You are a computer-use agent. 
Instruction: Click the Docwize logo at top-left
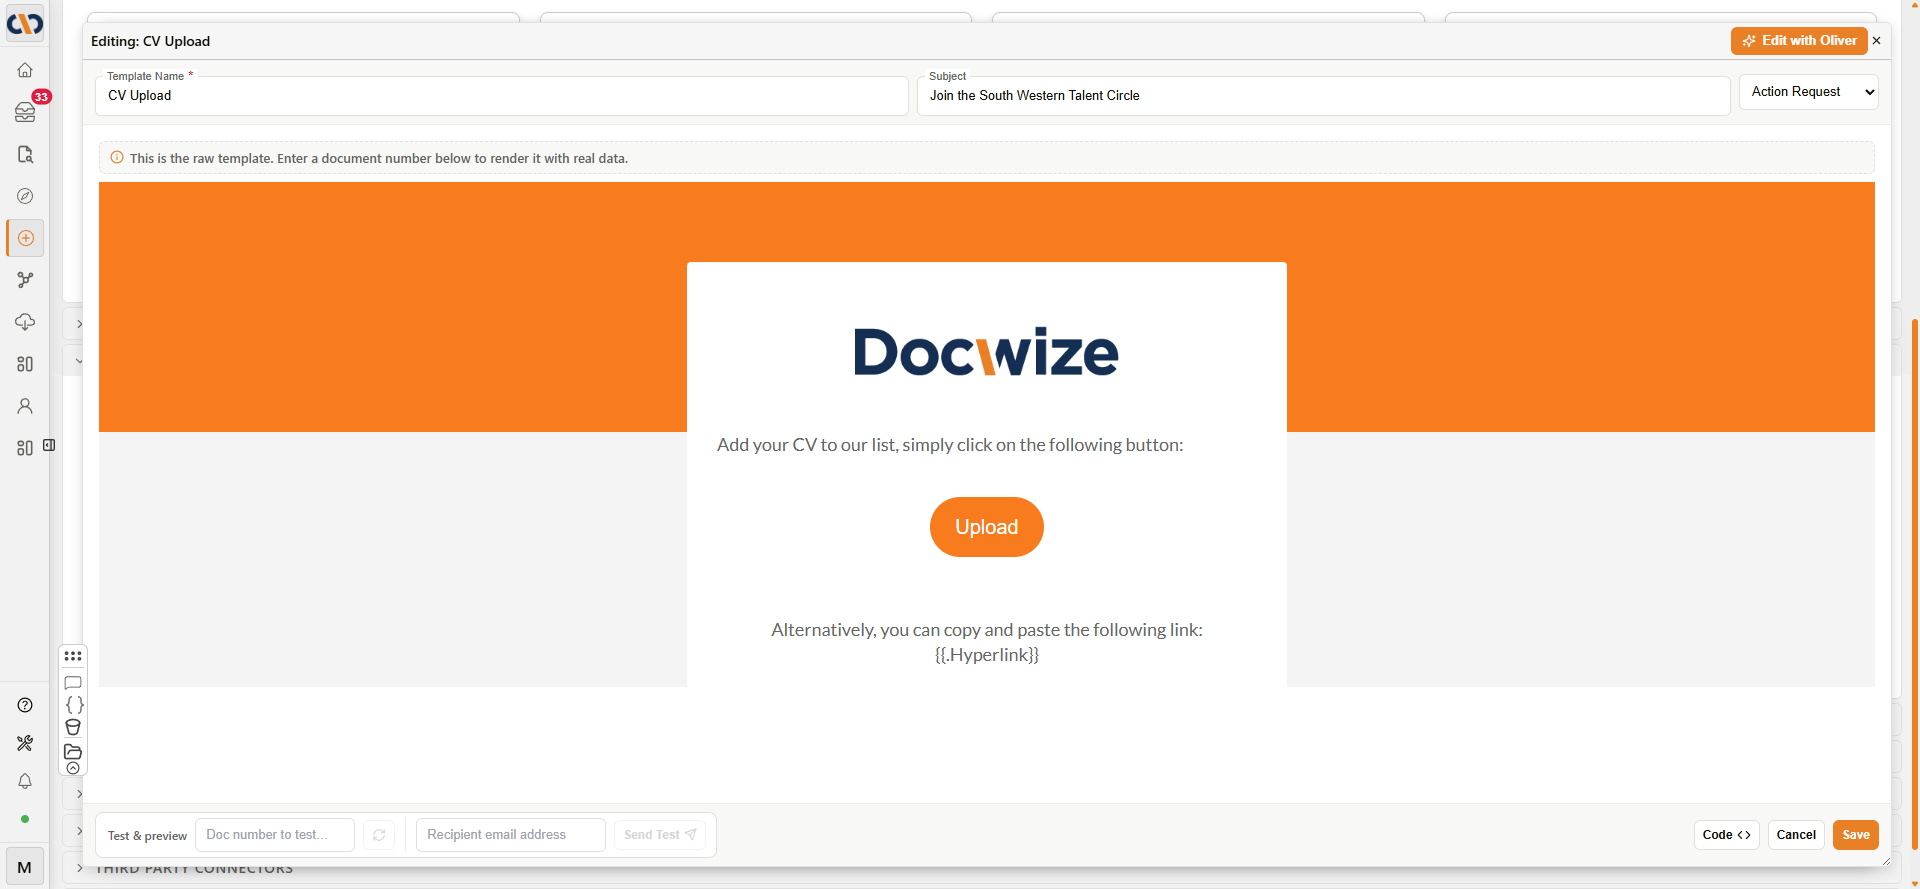coord(25,22)
